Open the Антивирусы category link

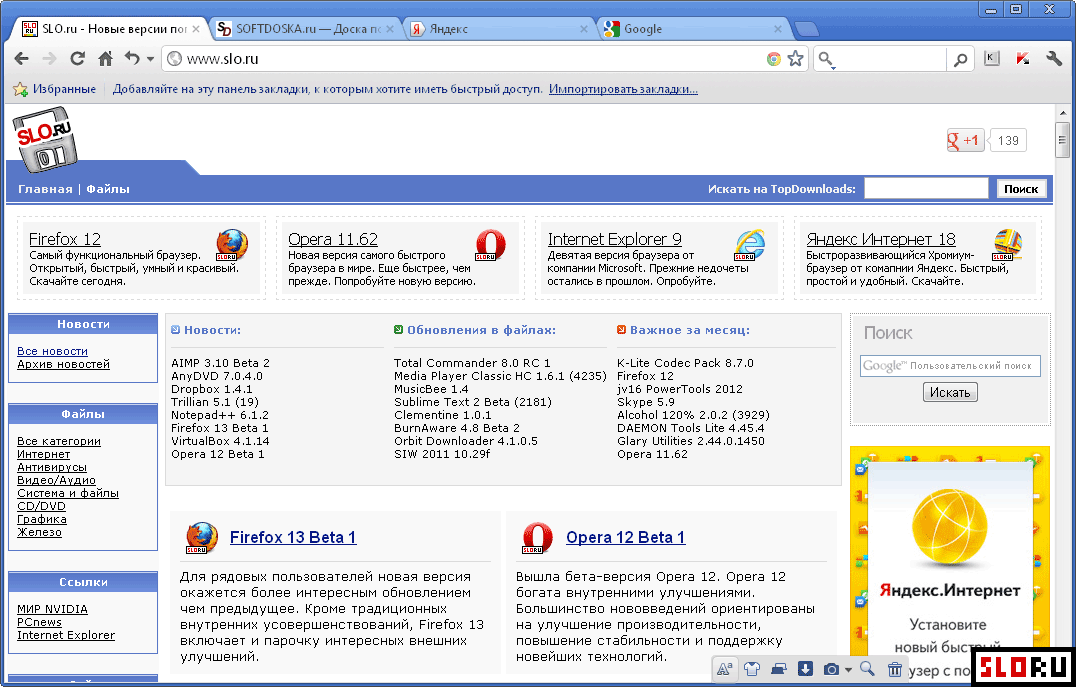[x=51, y=467]
